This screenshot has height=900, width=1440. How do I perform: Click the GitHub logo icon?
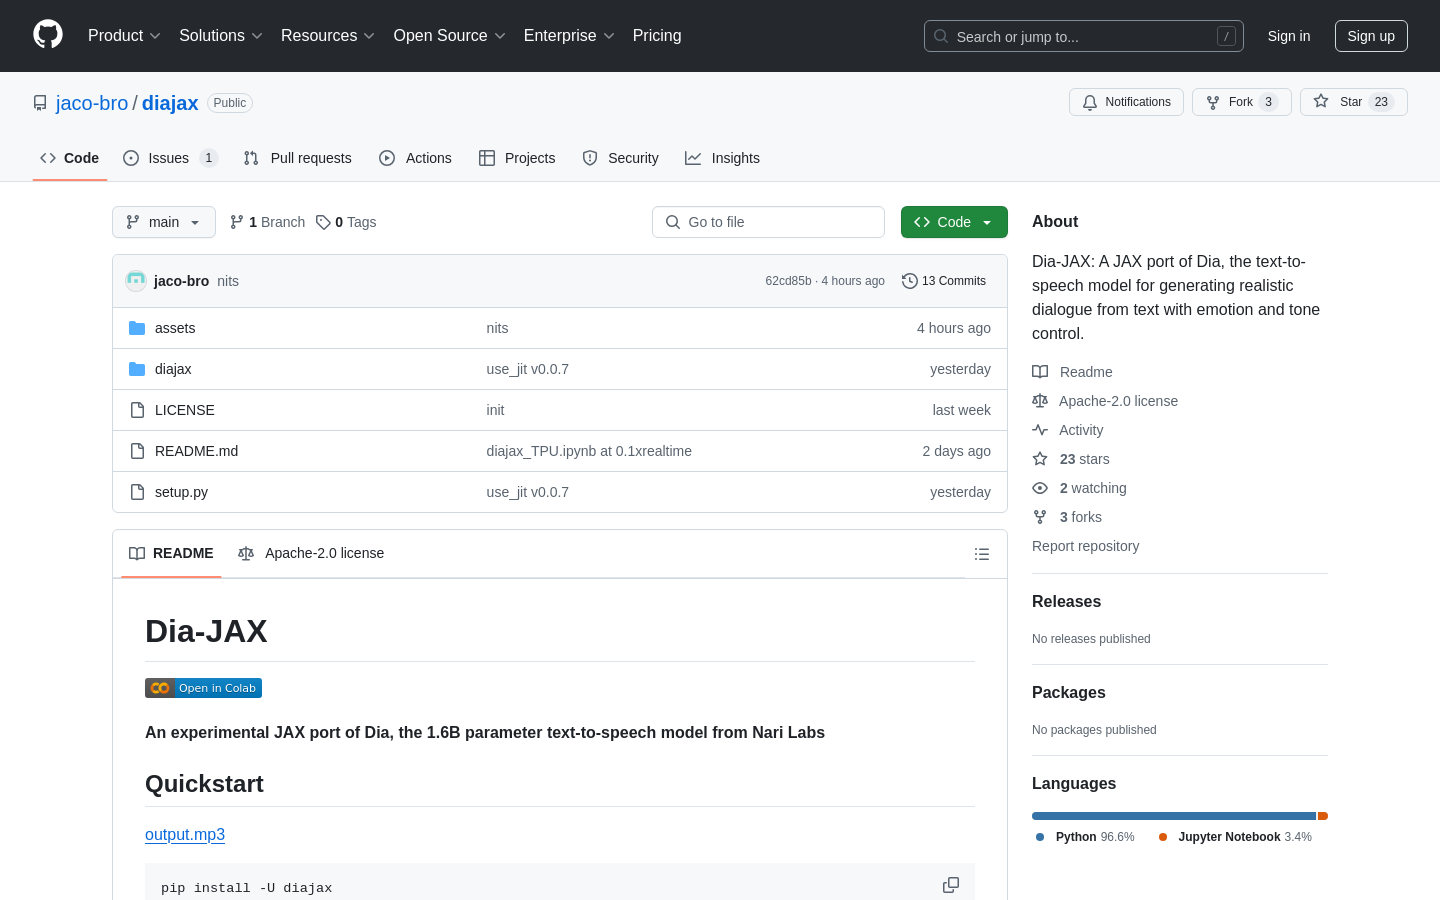48,35
